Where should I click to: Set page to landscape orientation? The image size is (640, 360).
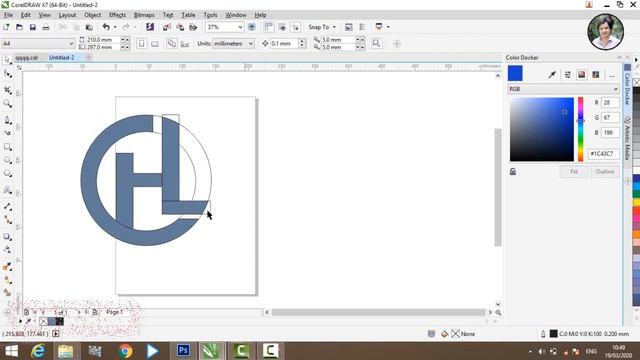click(155, 43)
